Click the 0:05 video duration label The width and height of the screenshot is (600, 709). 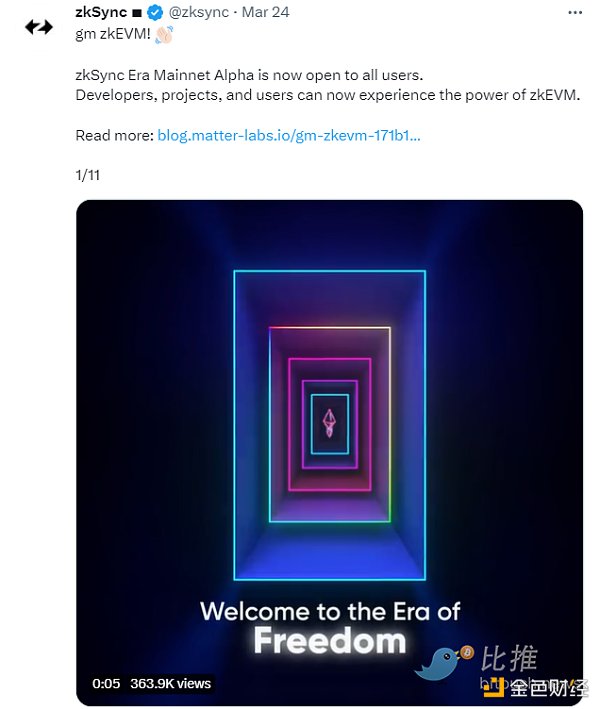click(x=106, y=684)
